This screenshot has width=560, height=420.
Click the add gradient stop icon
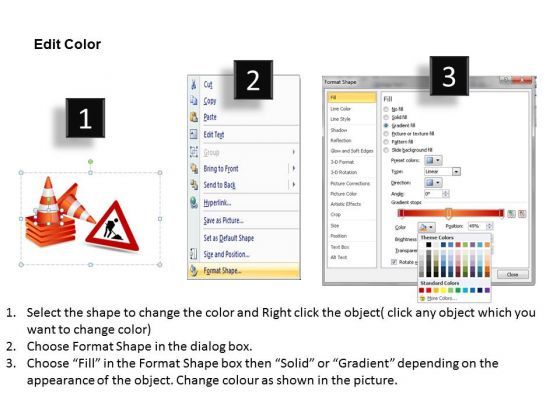tap(511, 214)
